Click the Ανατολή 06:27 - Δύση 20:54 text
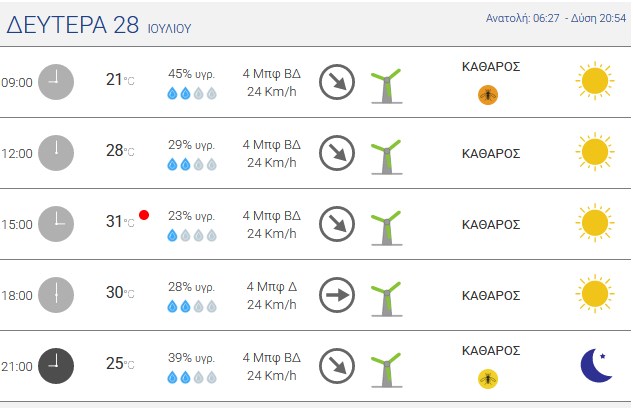The height and width of the screenshot is (408, 633). pyautogui.click(x=556, y=18)
